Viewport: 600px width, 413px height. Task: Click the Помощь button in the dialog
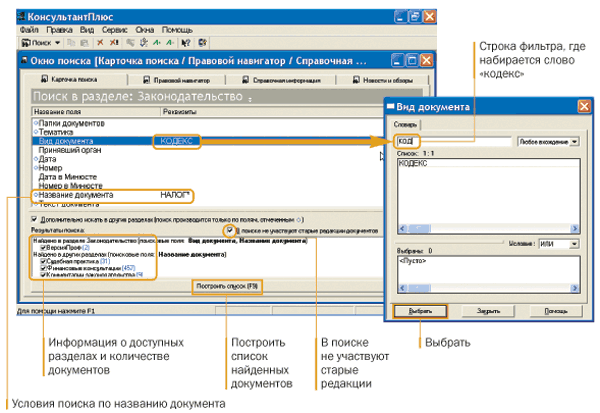[556, 311]
